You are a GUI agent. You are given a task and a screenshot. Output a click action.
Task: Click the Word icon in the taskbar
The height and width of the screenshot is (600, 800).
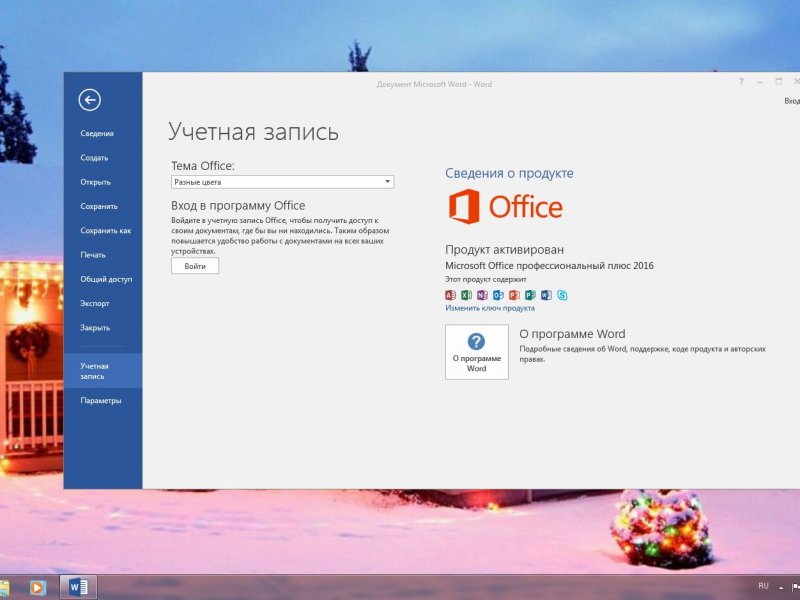78,588
